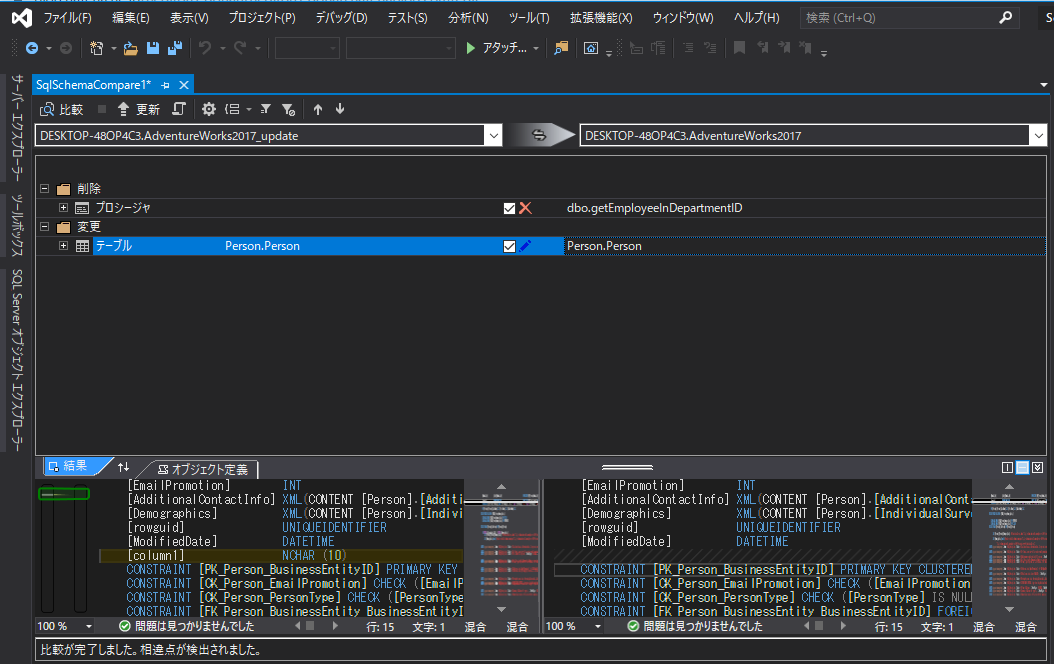Viewport: 1054px width, 664px height.
Task: Open the SQL Server オブジェクト エクスプローラー side tab
Action: pyautogui.click(x=17, y=360)
